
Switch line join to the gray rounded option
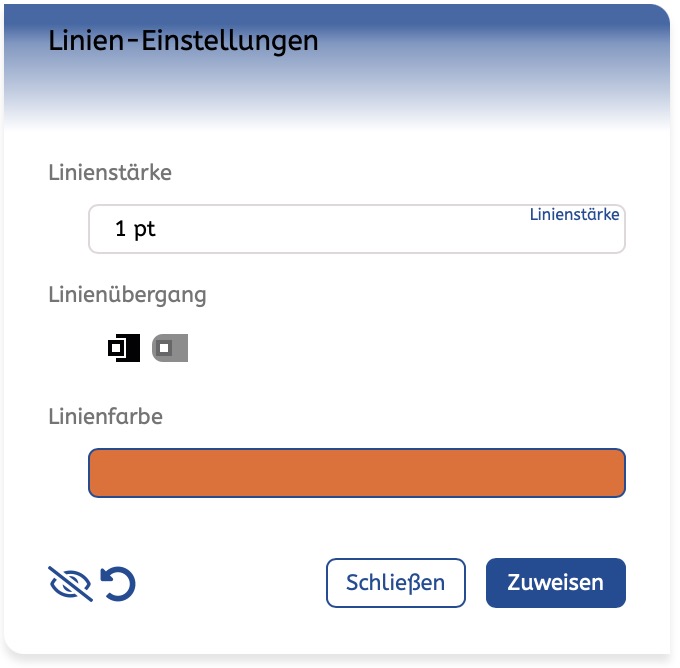point(170,348)
